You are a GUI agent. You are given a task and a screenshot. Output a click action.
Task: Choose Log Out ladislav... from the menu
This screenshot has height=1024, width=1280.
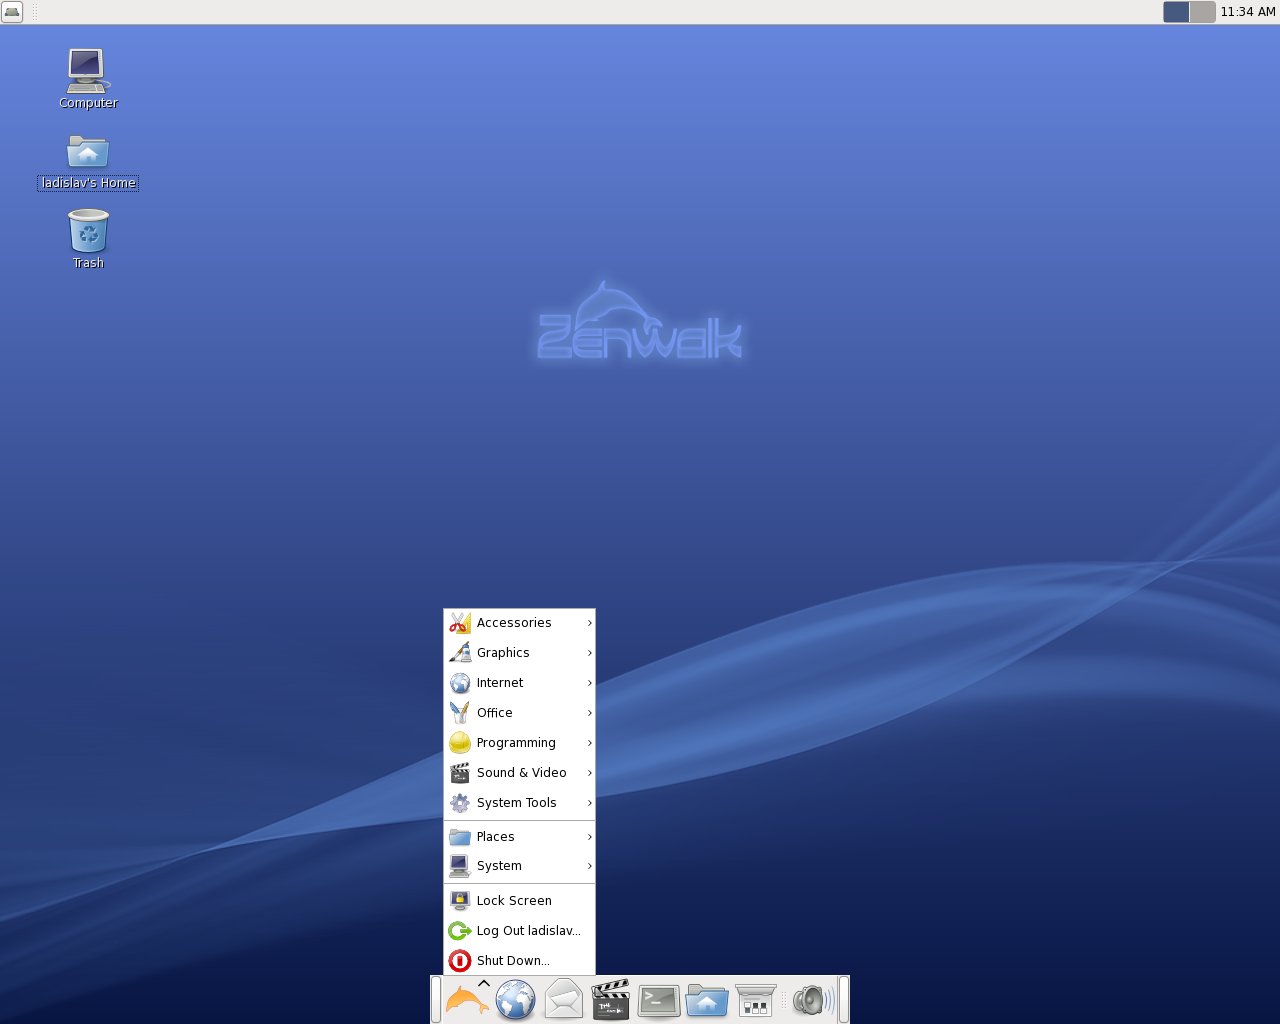(520, 931)
